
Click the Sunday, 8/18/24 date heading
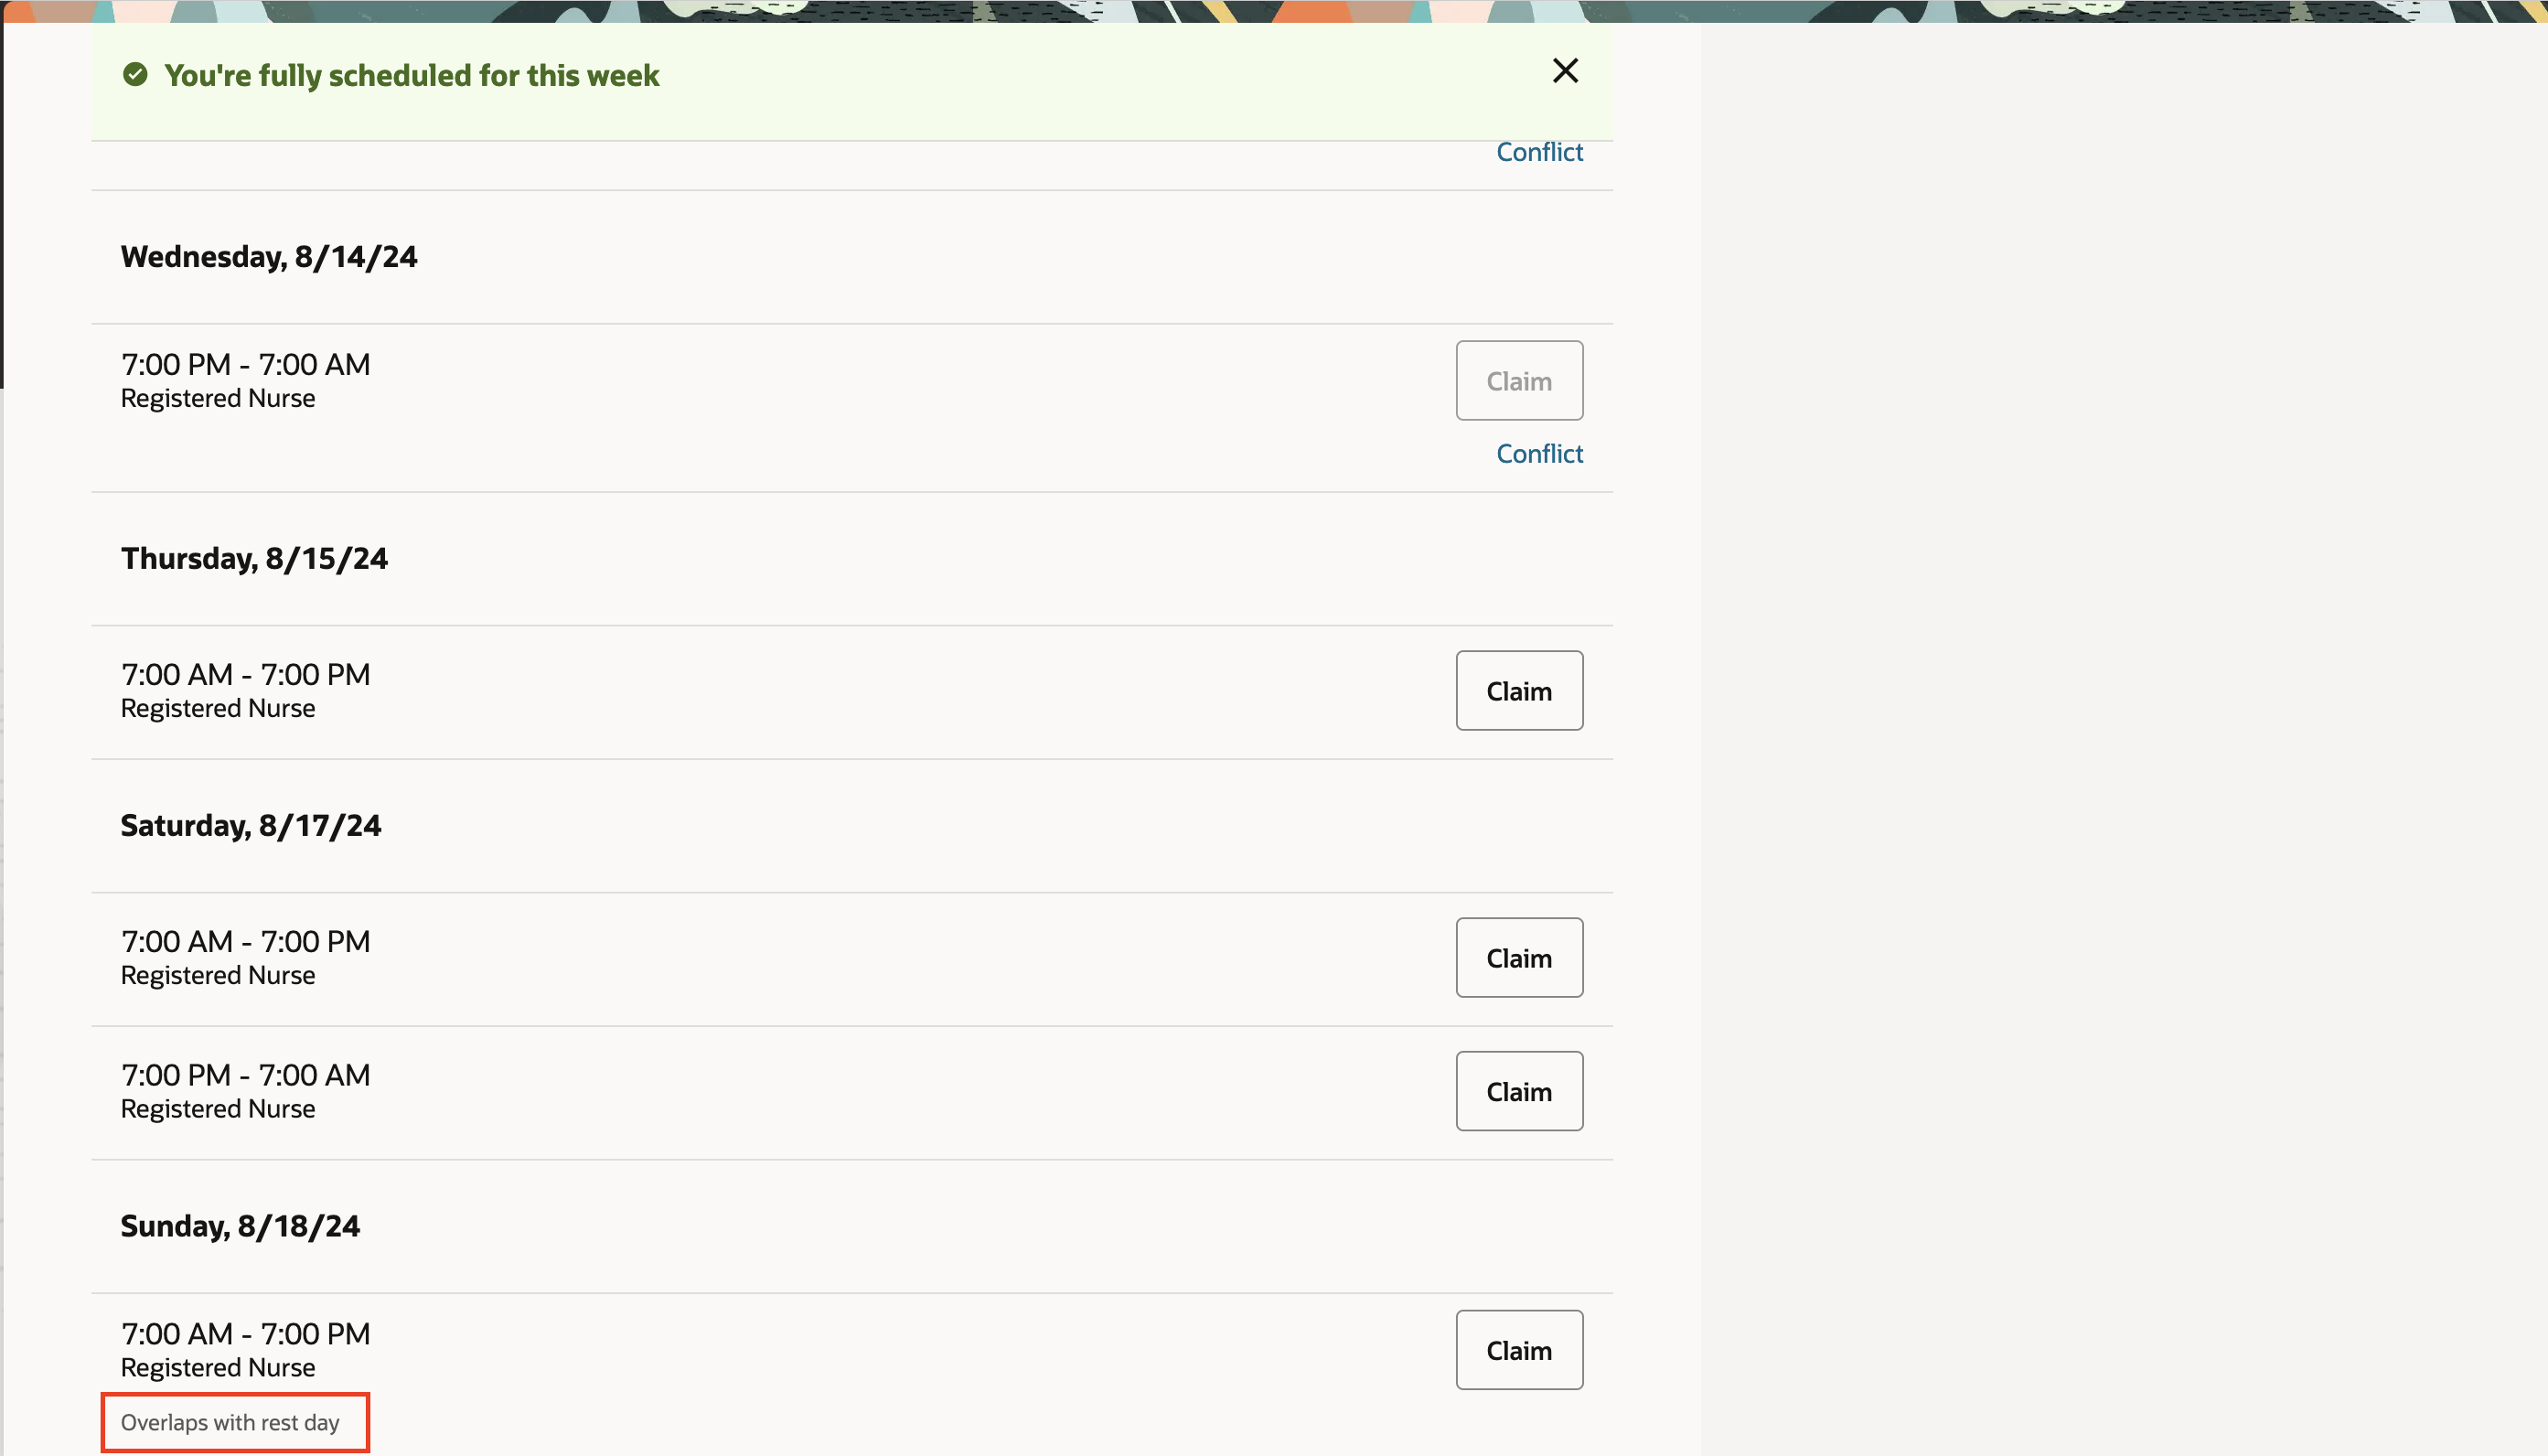[240, 1227]
